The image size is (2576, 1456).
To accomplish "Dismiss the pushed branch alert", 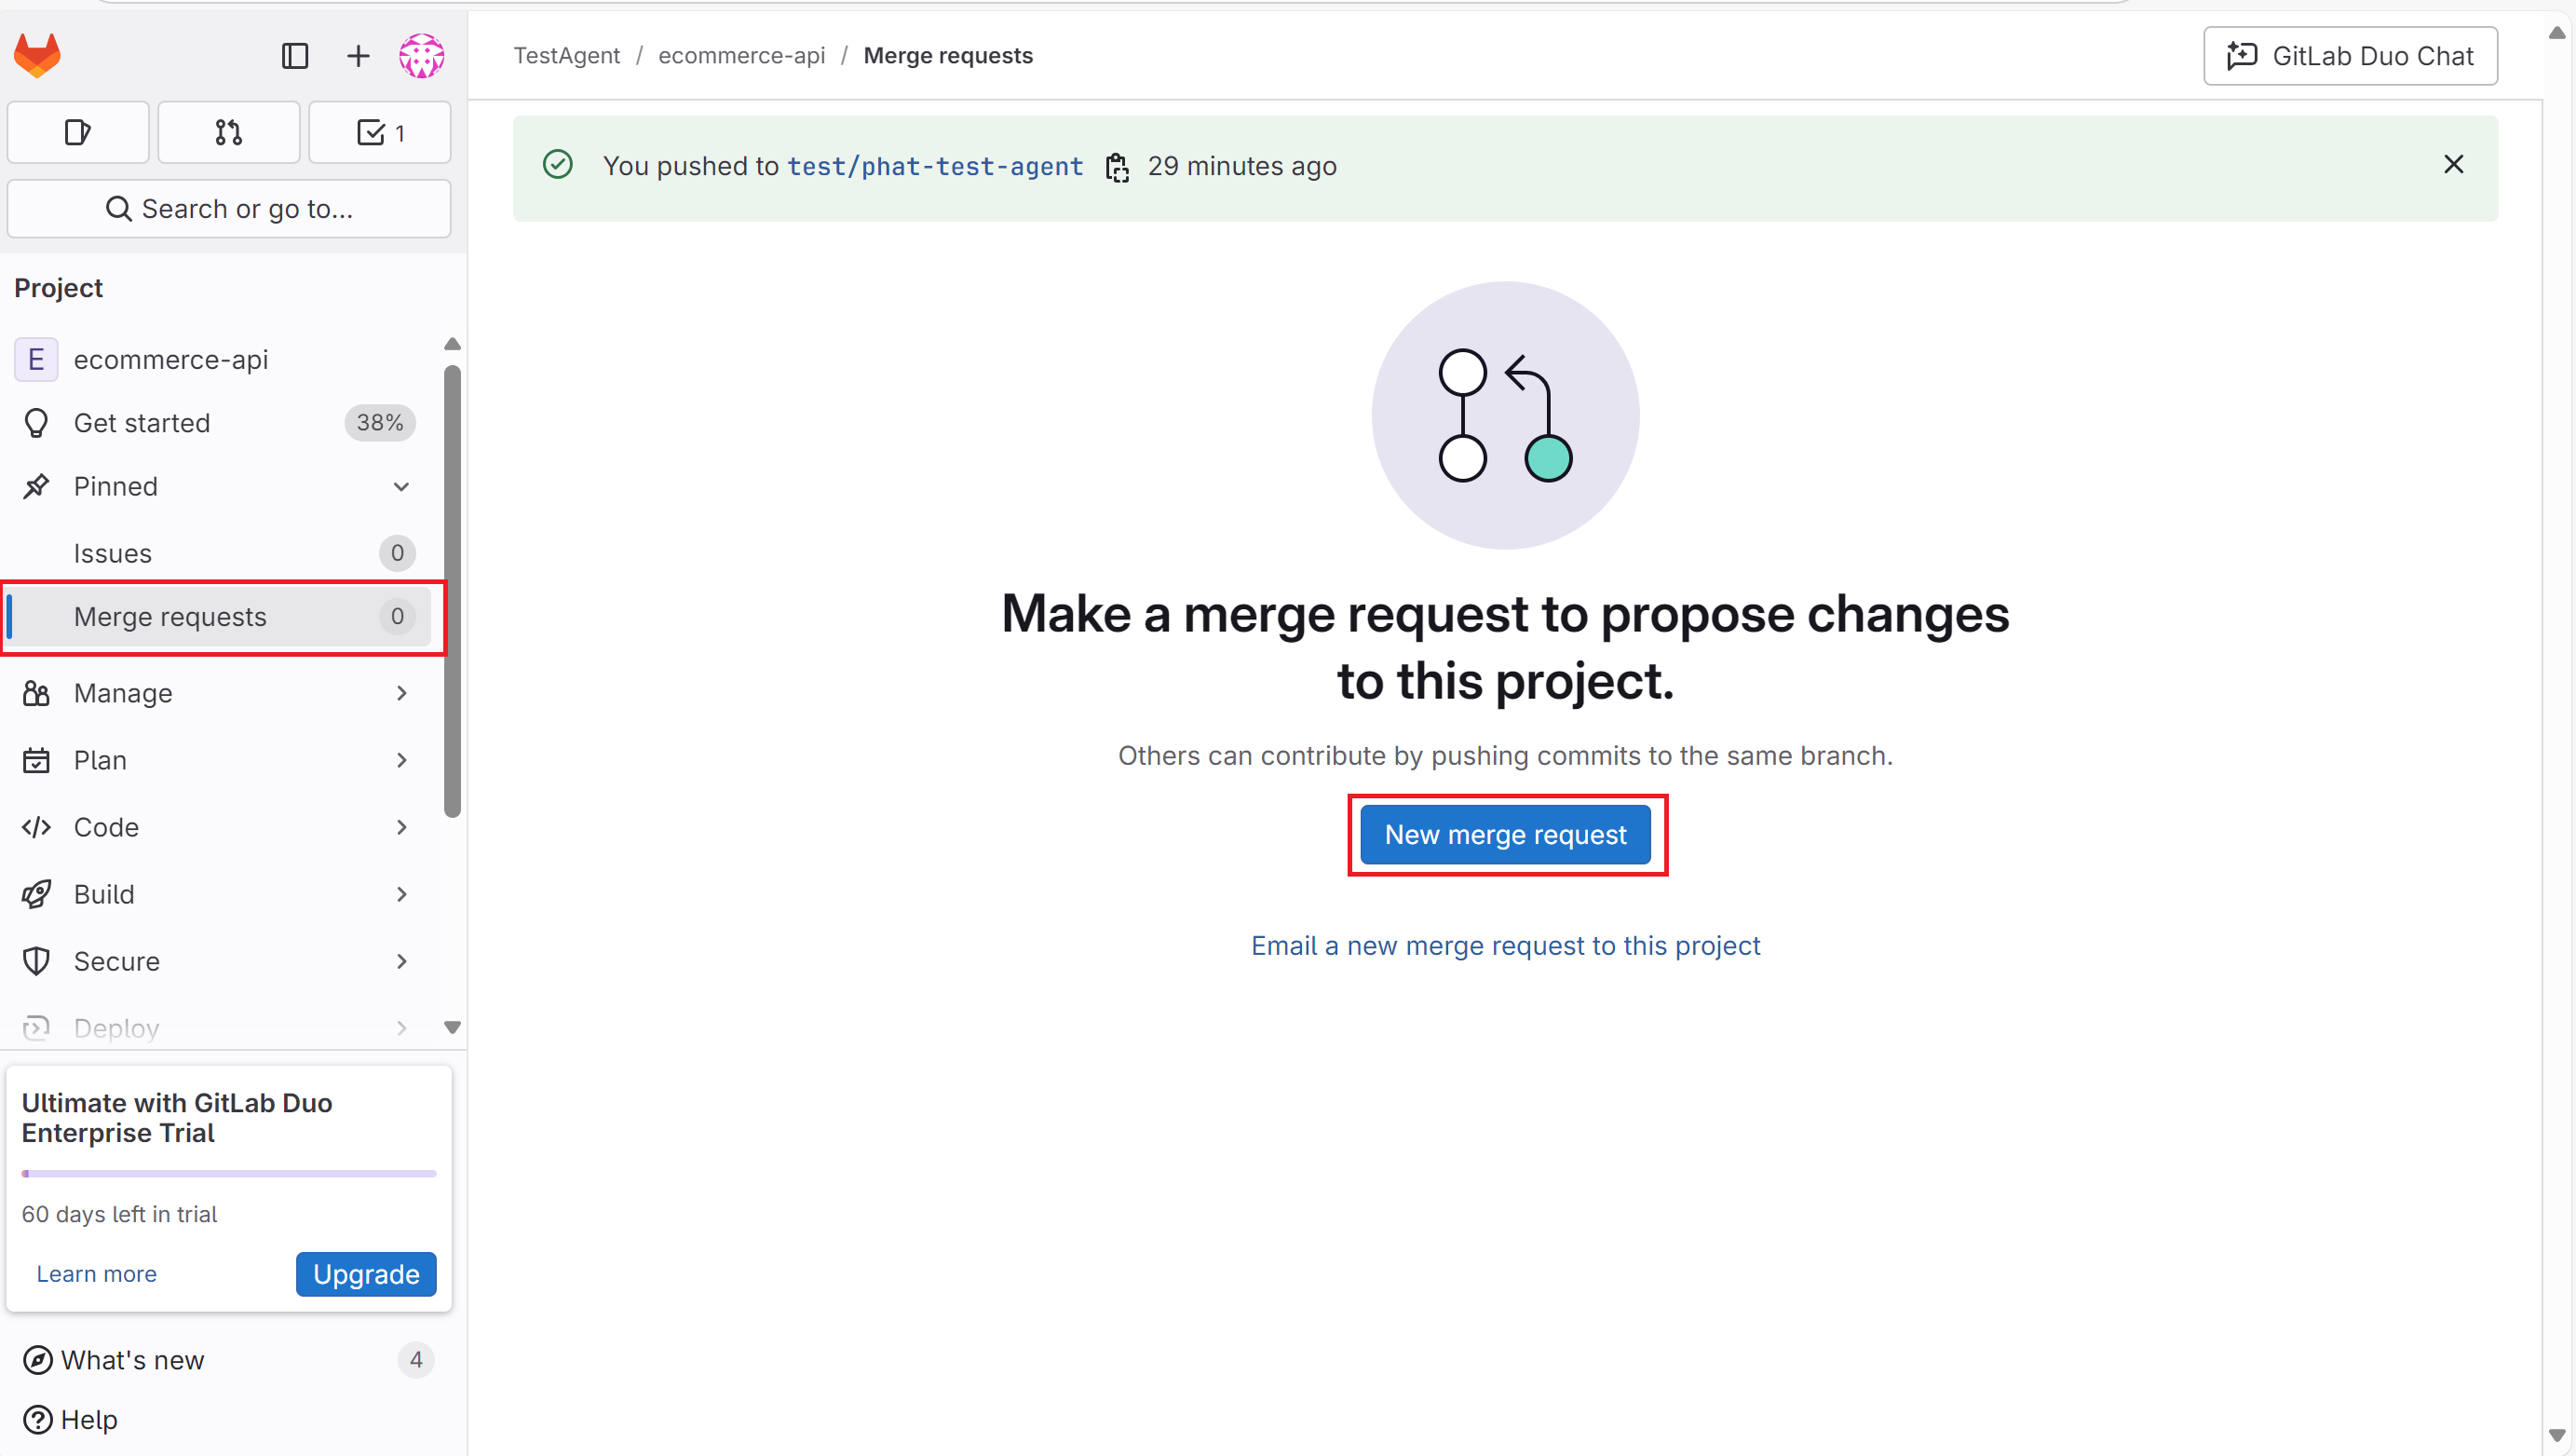I will click(2452, 165).
